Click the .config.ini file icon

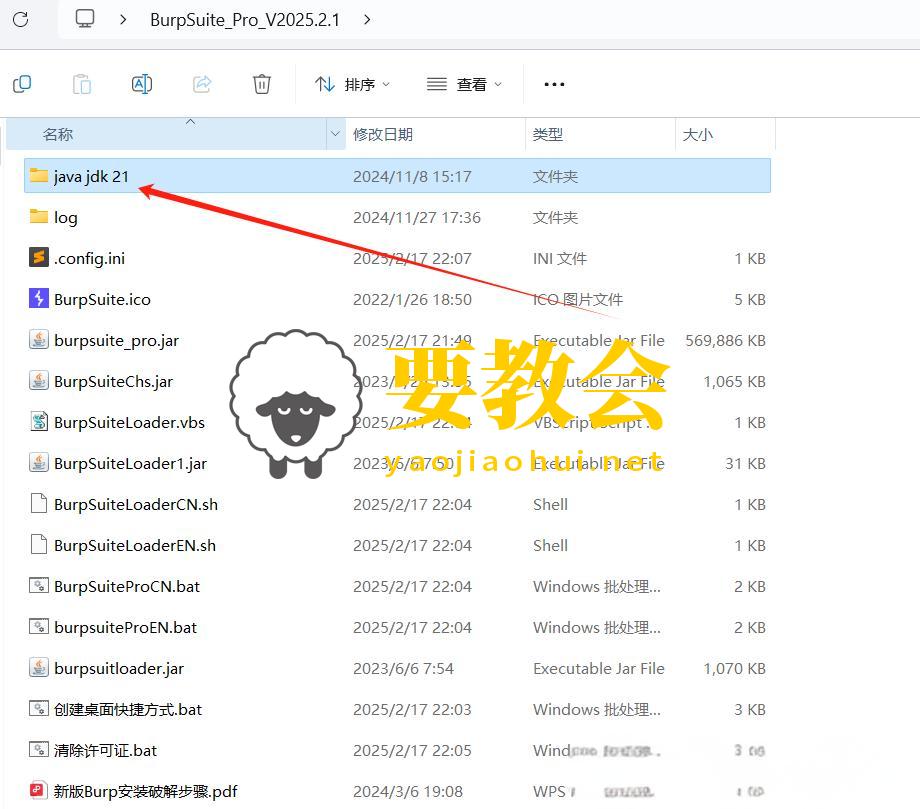point(39,257)
